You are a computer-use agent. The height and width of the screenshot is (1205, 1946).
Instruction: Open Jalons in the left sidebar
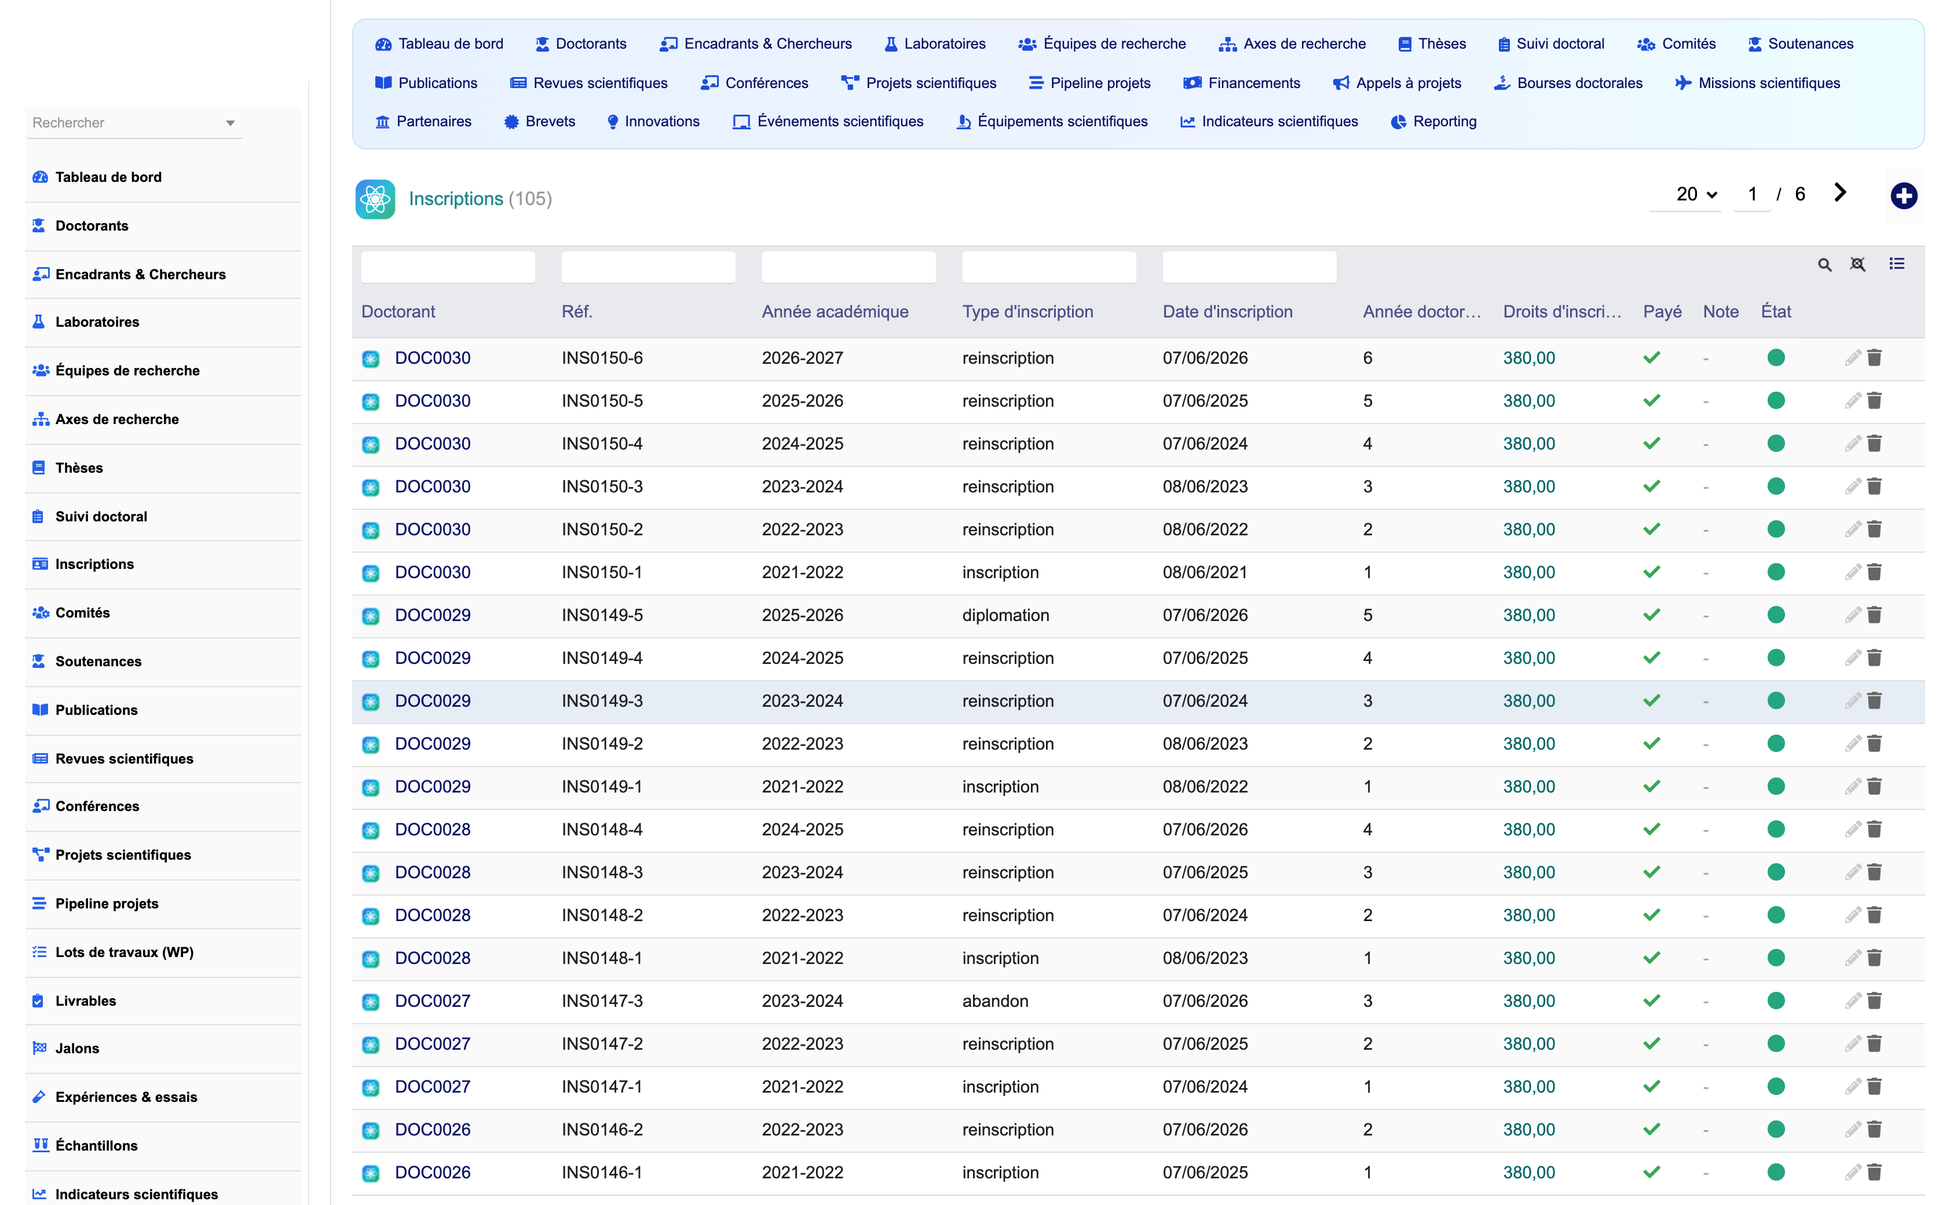[x=77, y=1049]
